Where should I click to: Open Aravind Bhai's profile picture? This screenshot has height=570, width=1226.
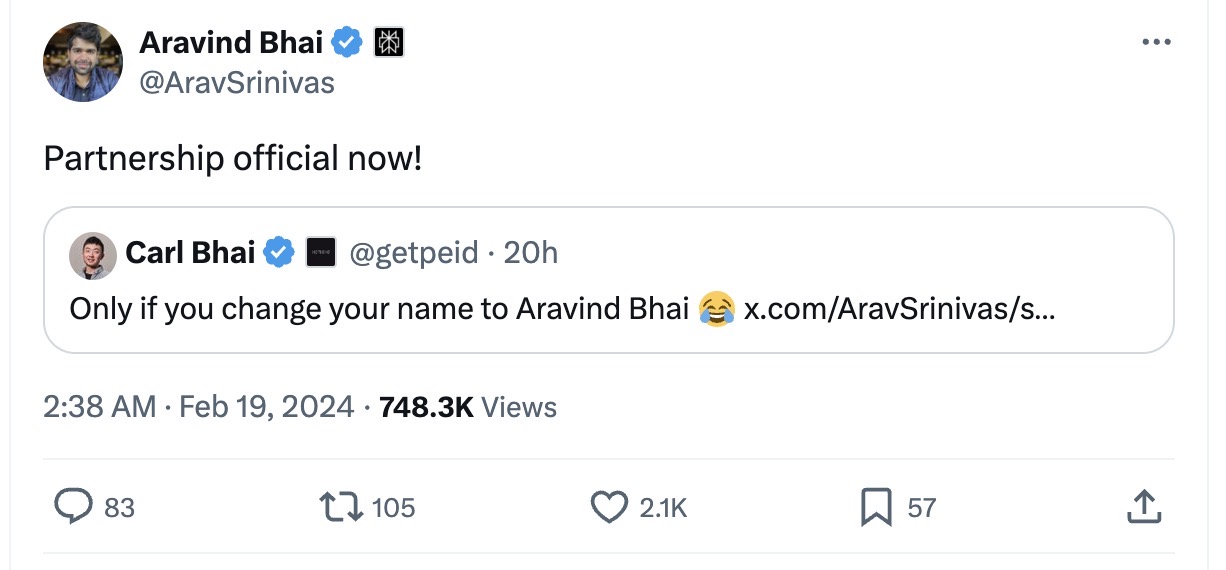(82, 61)
